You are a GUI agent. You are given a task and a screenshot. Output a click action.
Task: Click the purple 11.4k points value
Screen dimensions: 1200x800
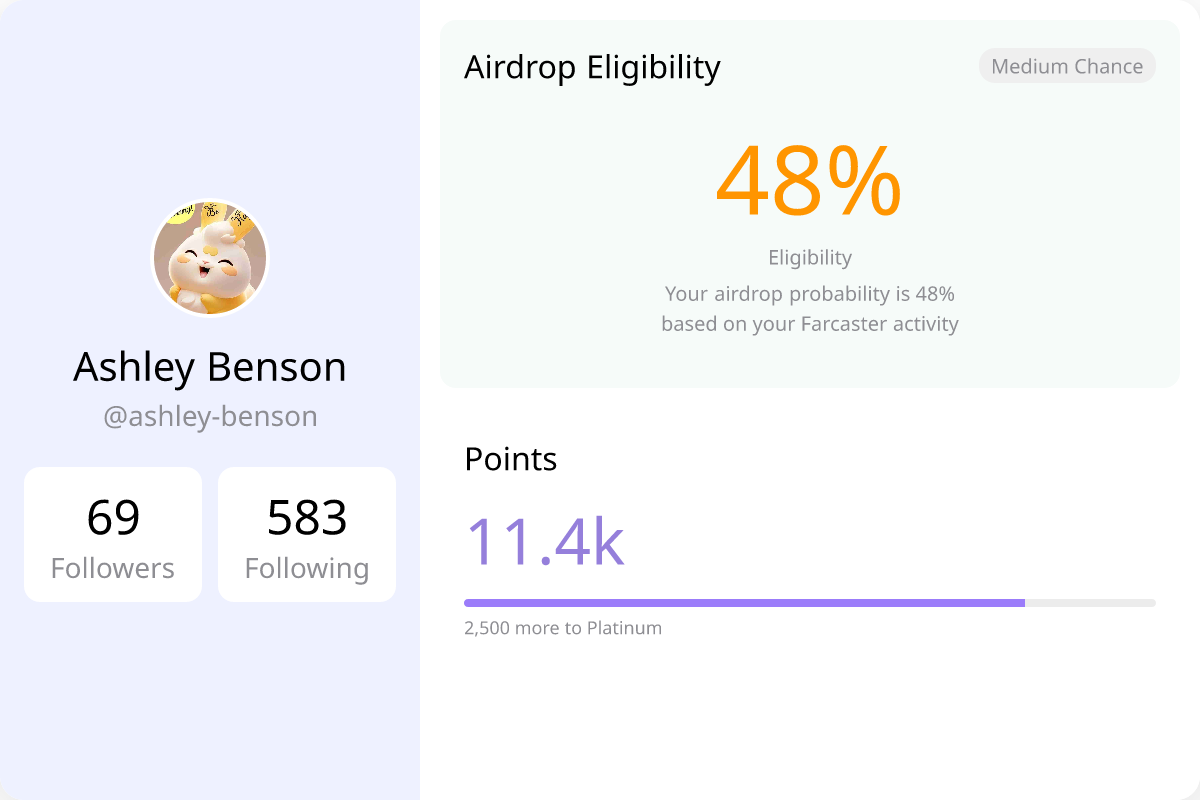545,541
